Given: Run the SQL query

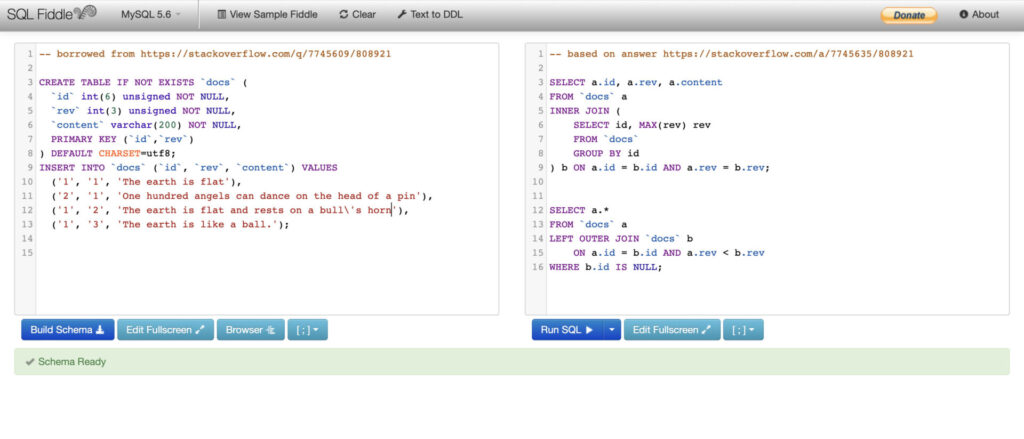Looking at the screenshot, I should click(x=567, y=329).
